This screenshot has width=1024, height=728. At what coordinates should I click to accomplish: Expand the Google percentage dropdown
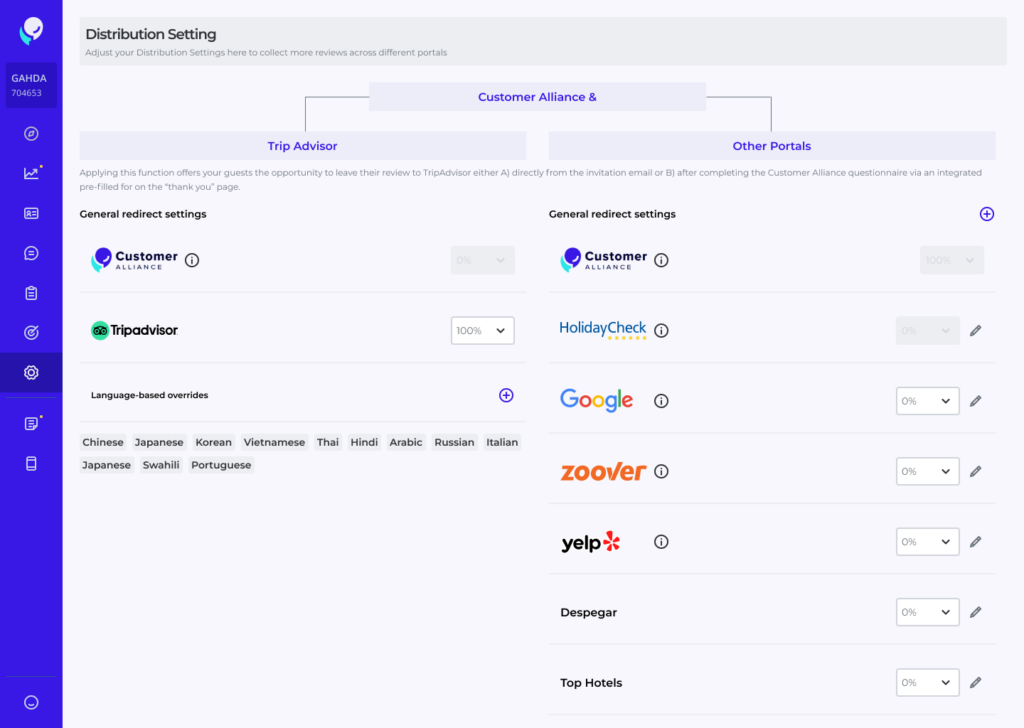click(x=927, y=401)
